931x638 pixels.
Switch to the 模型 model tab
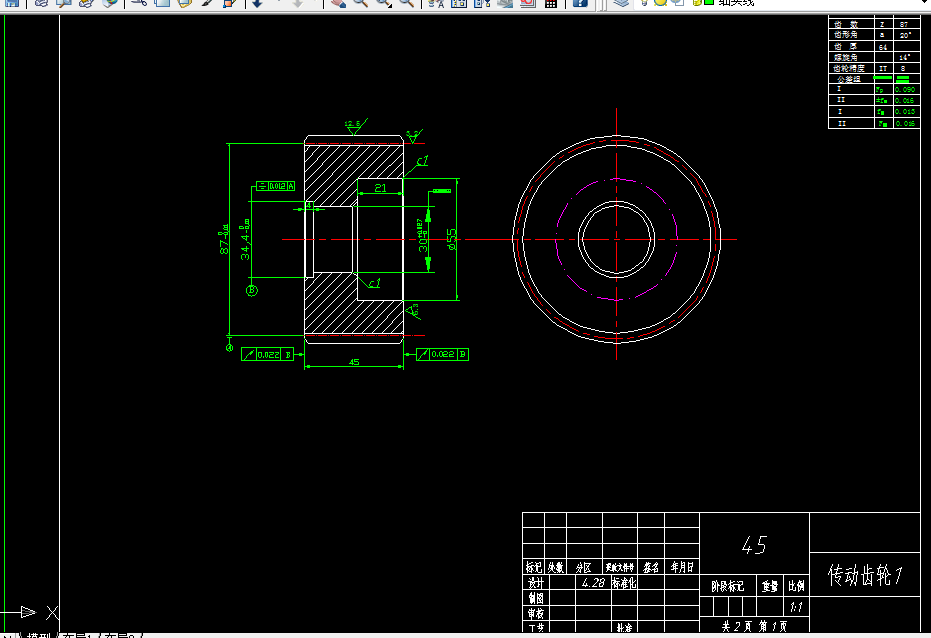tap(39, 636)
